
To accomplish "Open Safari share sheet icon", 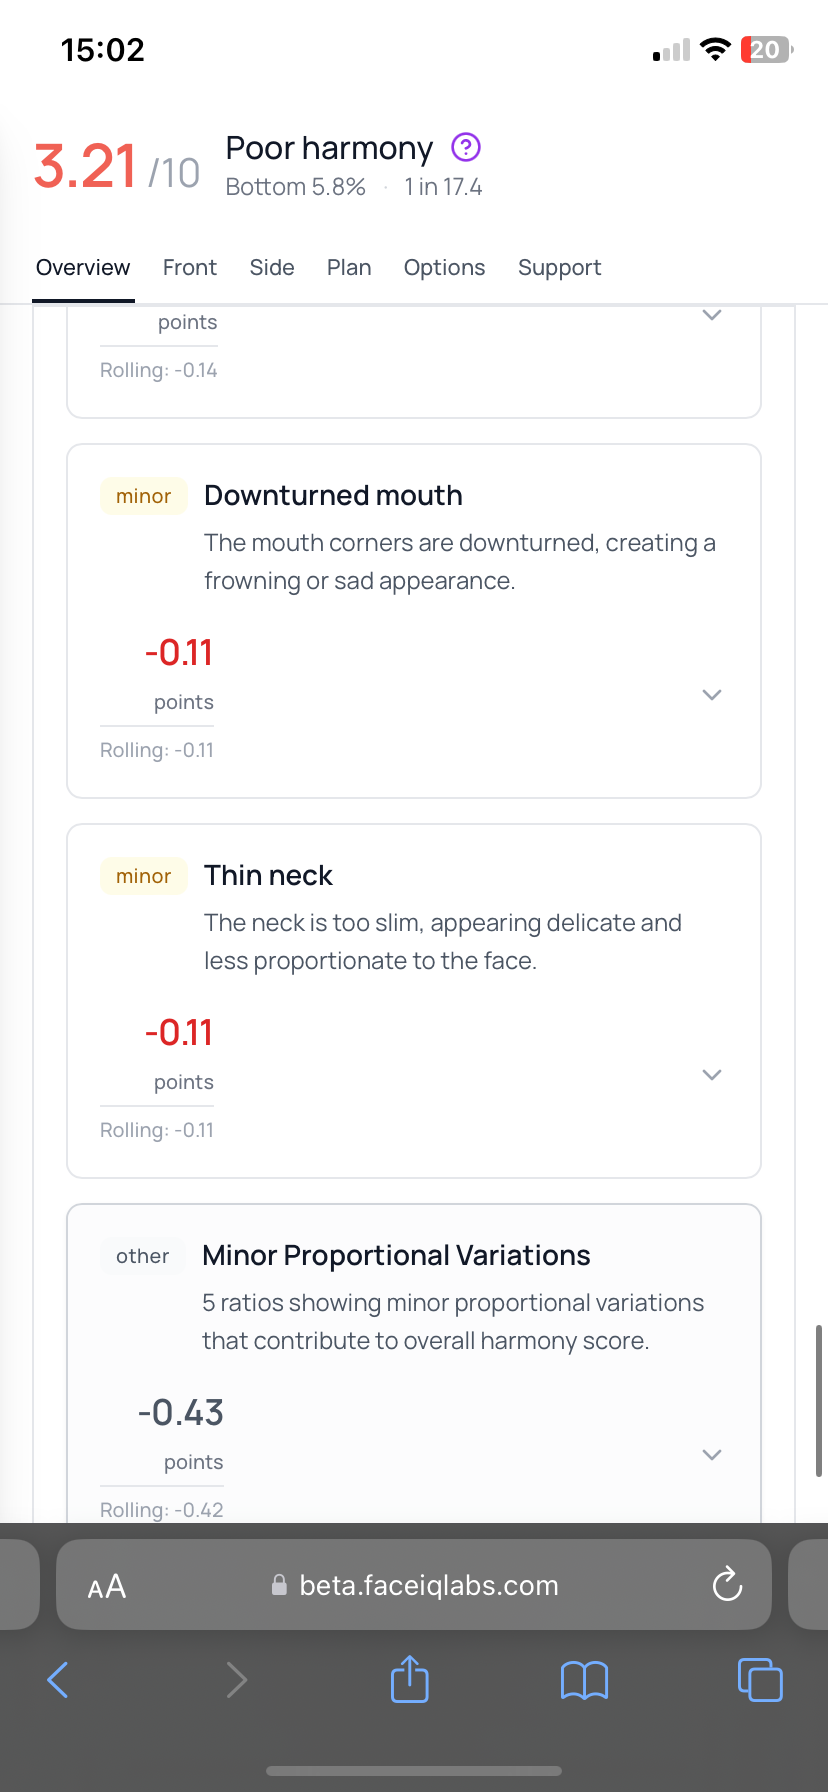I will point(409,1679).
